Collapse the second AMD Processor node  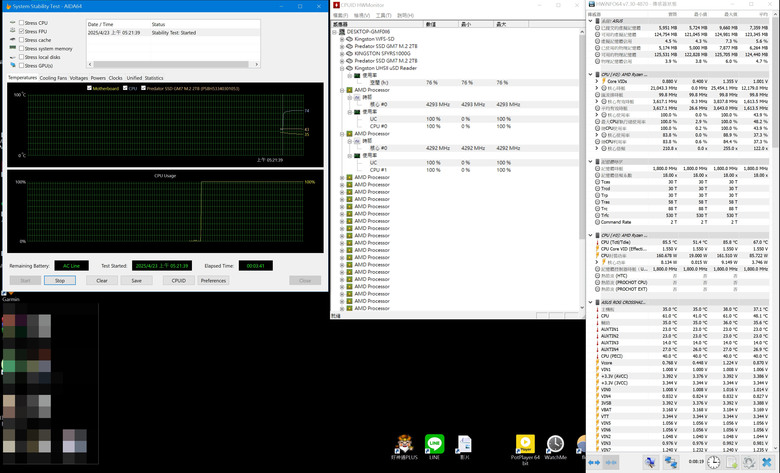[342, 134]
